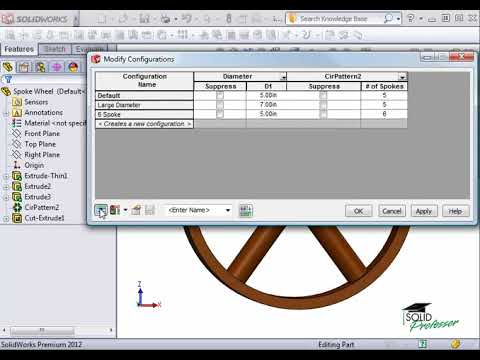Toggle Diameter Suppress for Default configuration
Viewport: 480px width, 360px height.
(x=220, y=95)
